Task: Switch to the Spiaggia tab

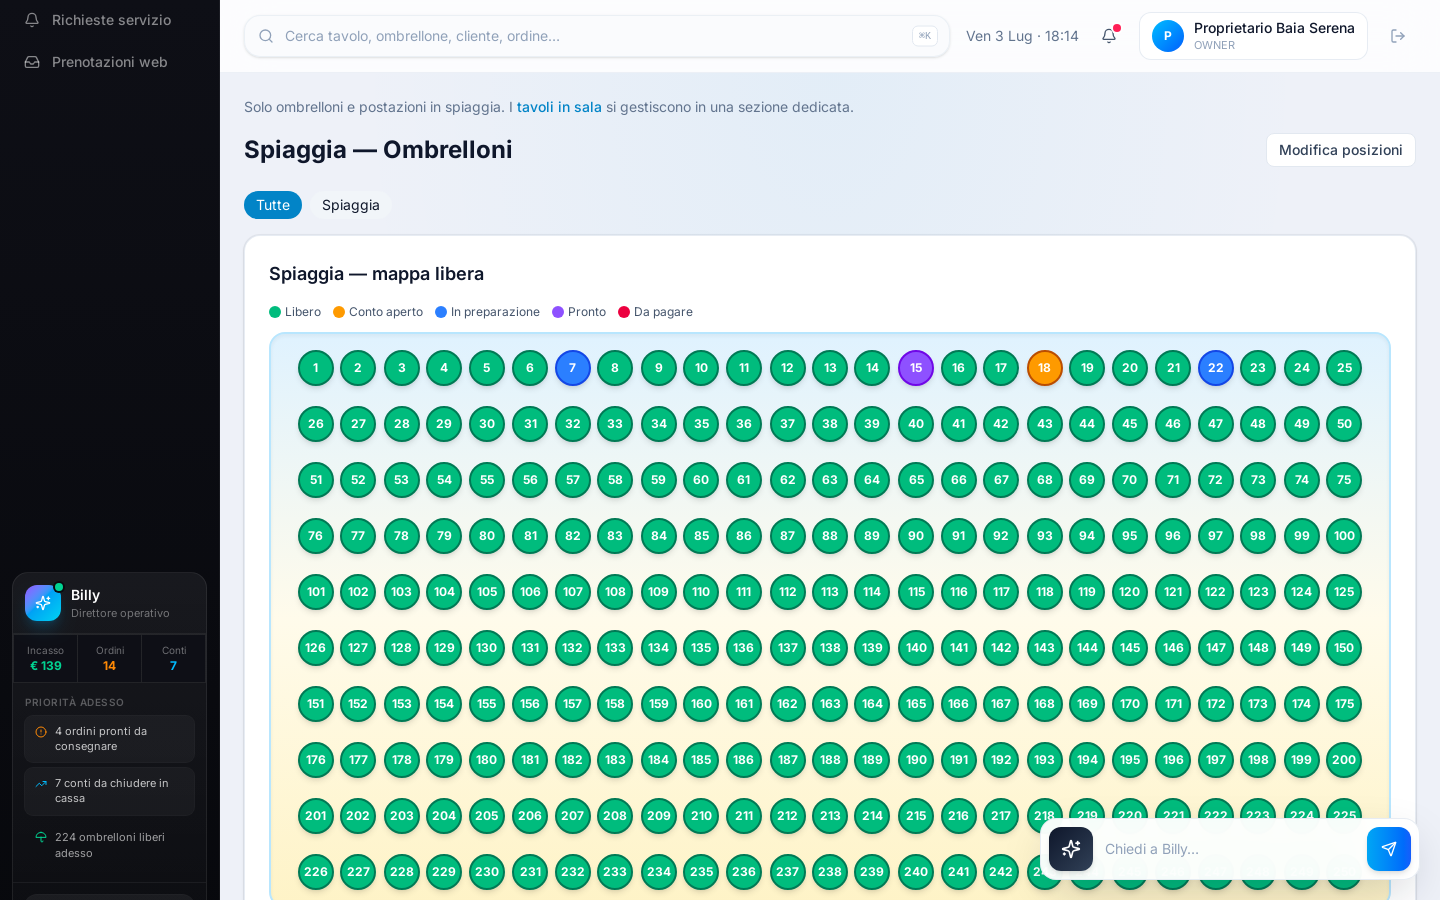Action: [351, 205]
